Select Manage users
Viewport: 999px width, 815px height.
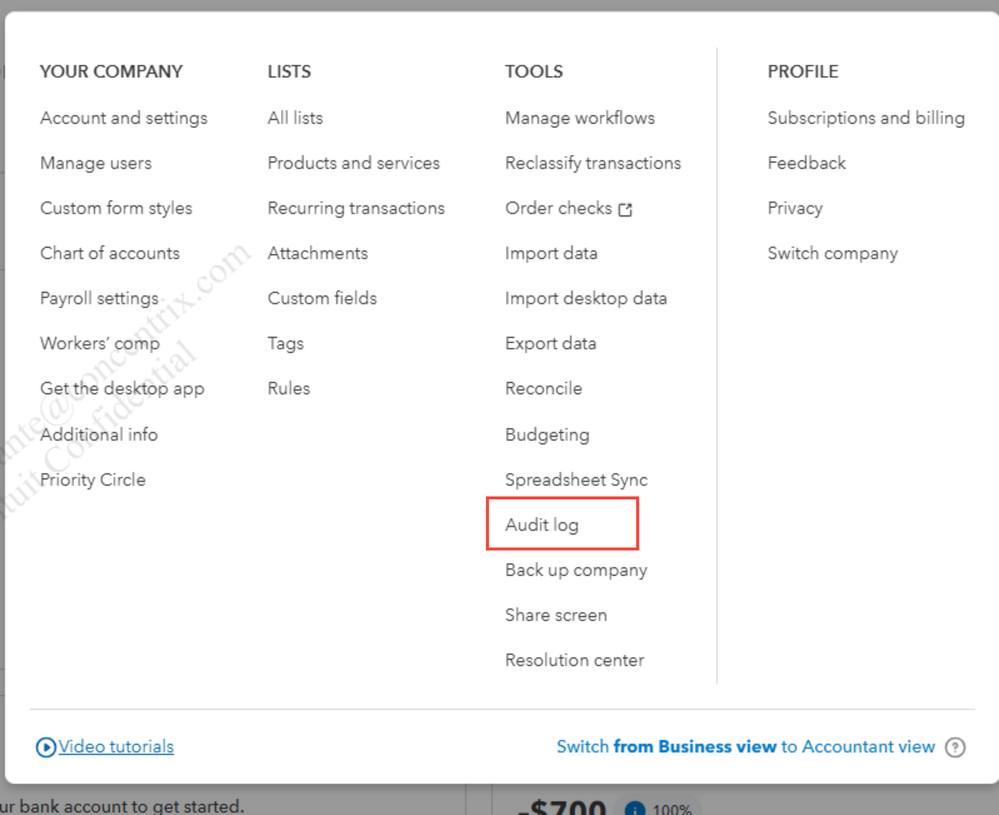(96, 162)
